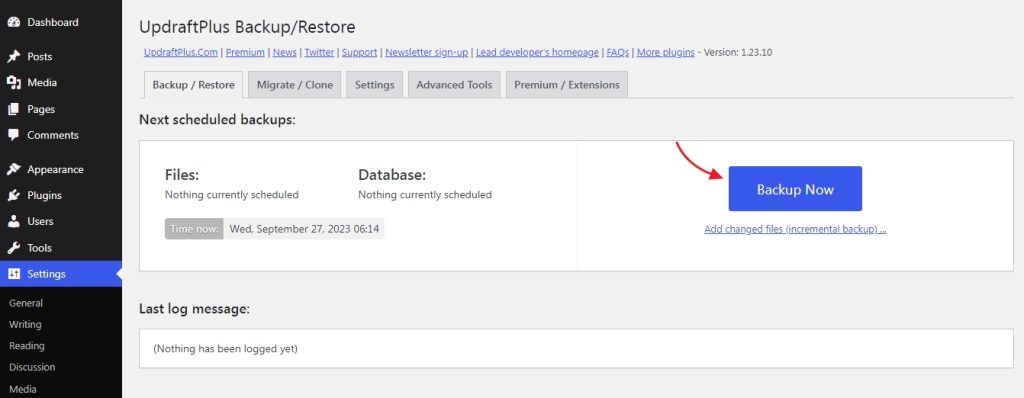Open Media settings submenu under Settings
This screenshot has width=1024, height=398.
23,389
